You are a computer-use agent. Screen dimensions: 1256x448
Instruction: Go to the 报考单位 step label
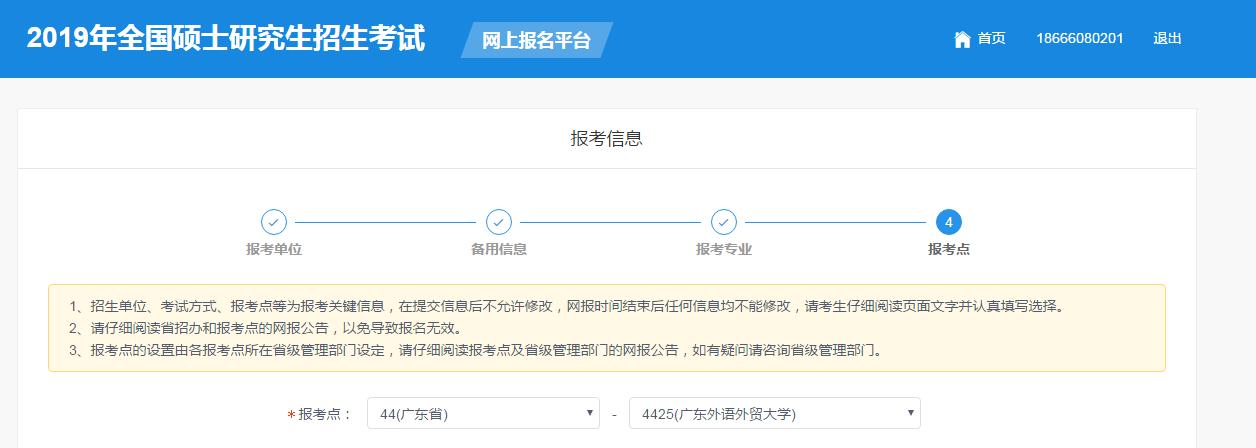(274, 249)
